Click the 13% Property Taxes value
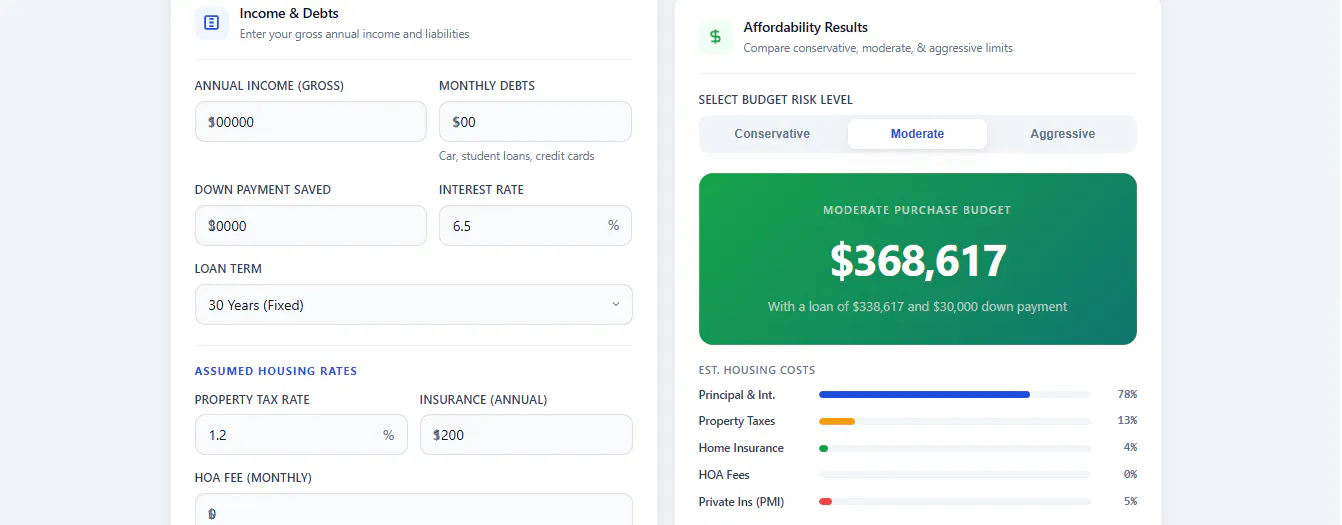 1127,421
